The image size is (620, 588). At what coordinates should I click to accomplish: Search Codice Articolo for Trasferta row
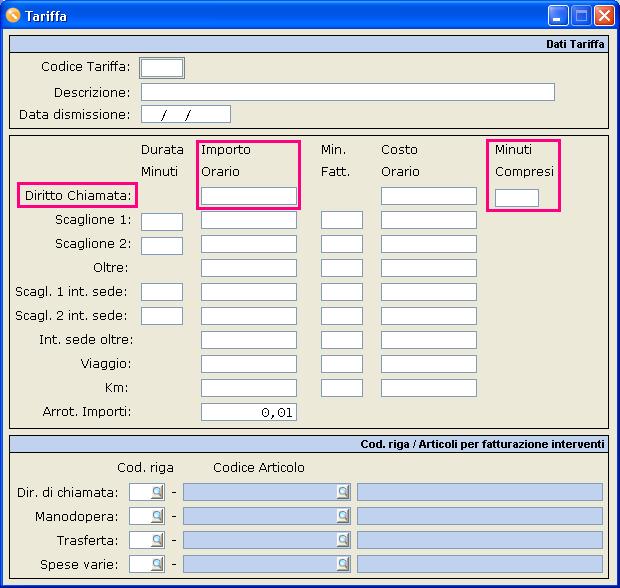coord(343,540)
